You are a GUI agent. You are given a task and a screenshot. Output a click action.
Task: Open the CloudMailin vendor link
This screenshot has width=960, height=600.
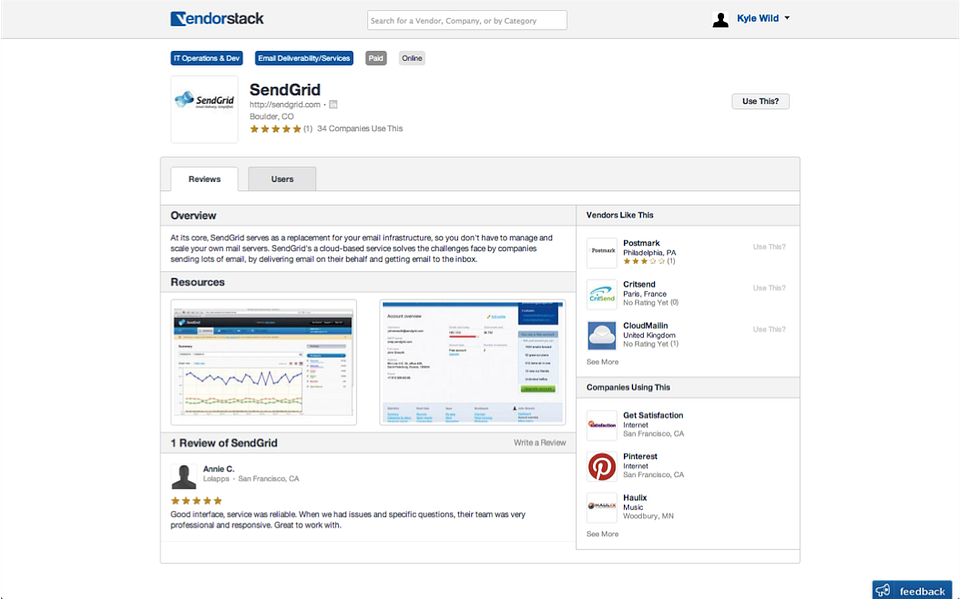click(645, 326)
